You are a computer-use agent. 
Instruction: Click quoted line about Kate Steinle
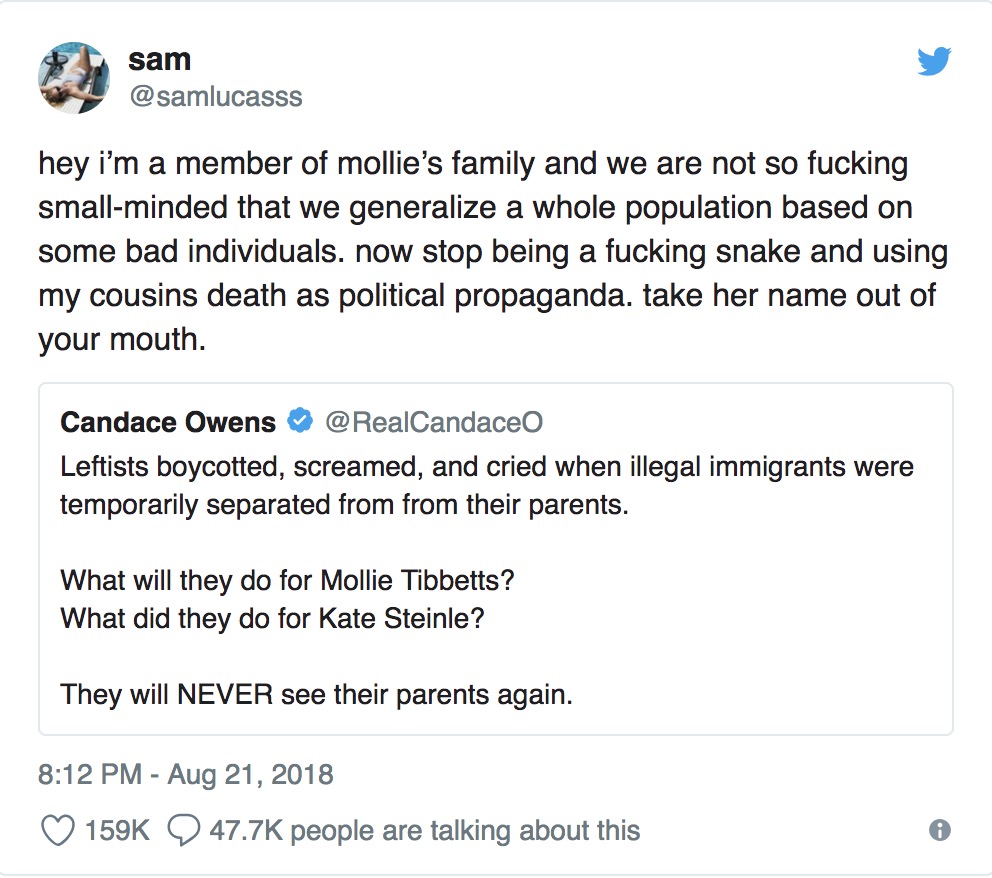point(272,618)
